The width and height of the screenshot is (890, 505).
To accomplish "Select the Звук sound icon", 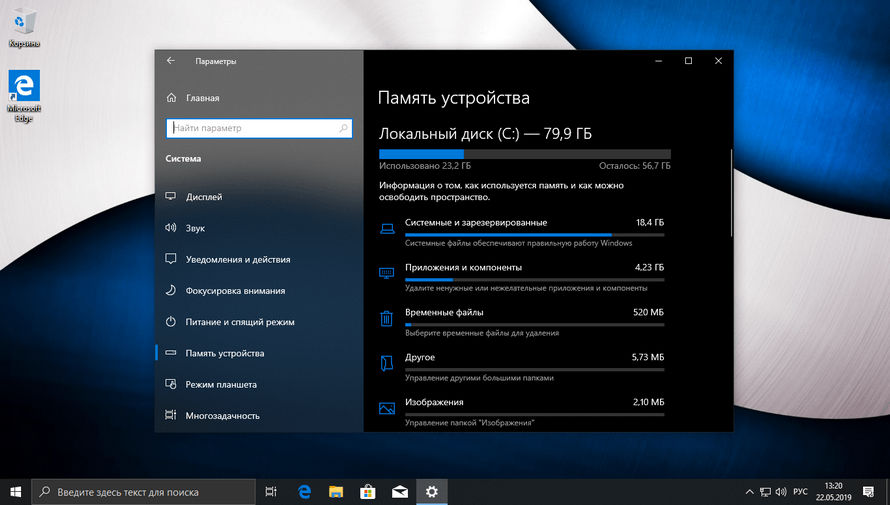I will click(x=171, y=228).
